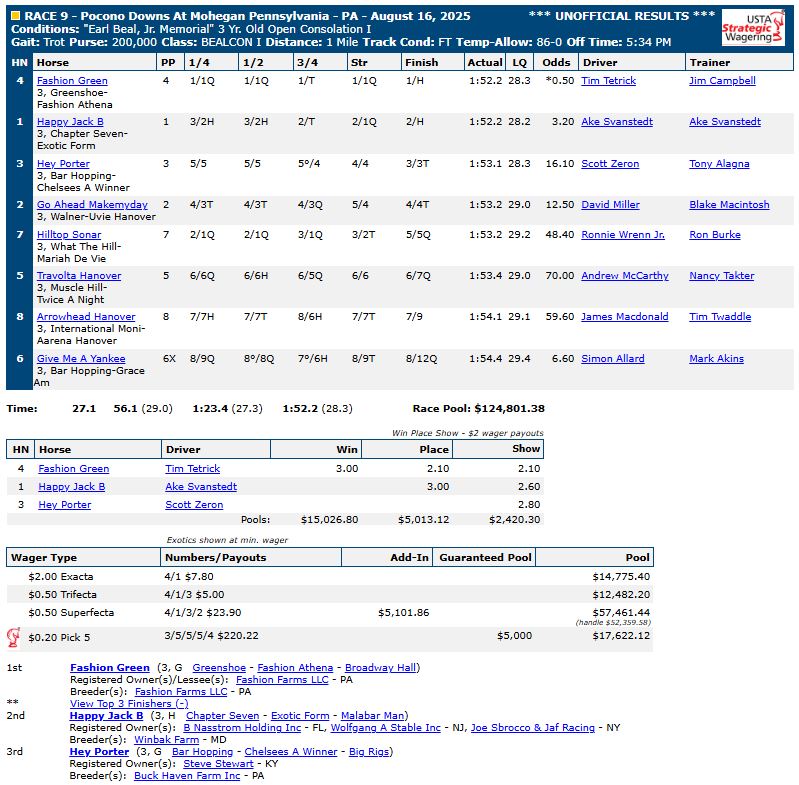Open trainer Nancy Takter's profile

(724, 276)
